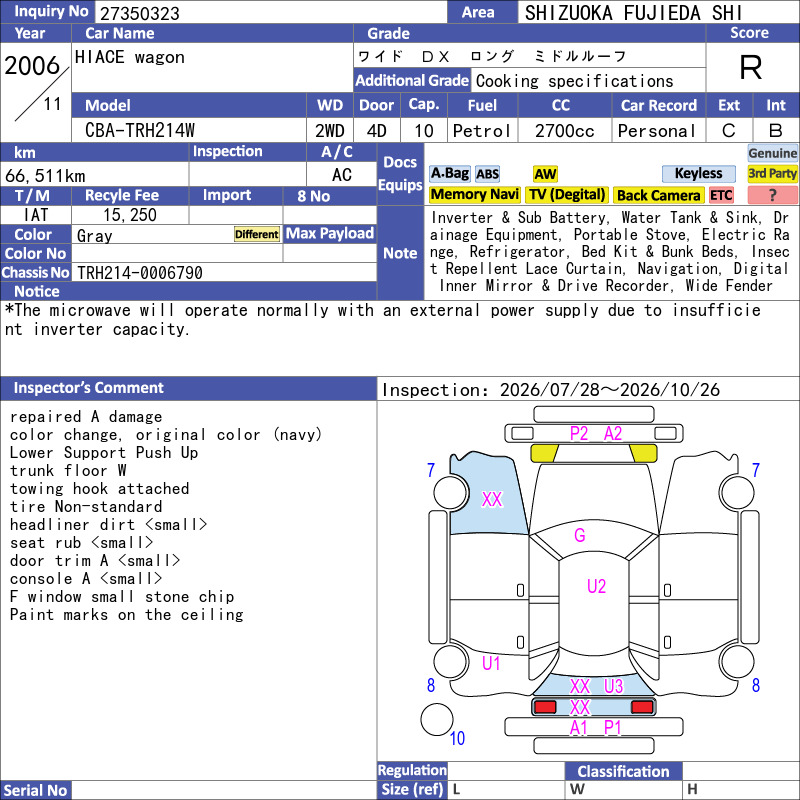Click the TV (Degital) badge
This screenshot has height=800, width=800.
567,194
